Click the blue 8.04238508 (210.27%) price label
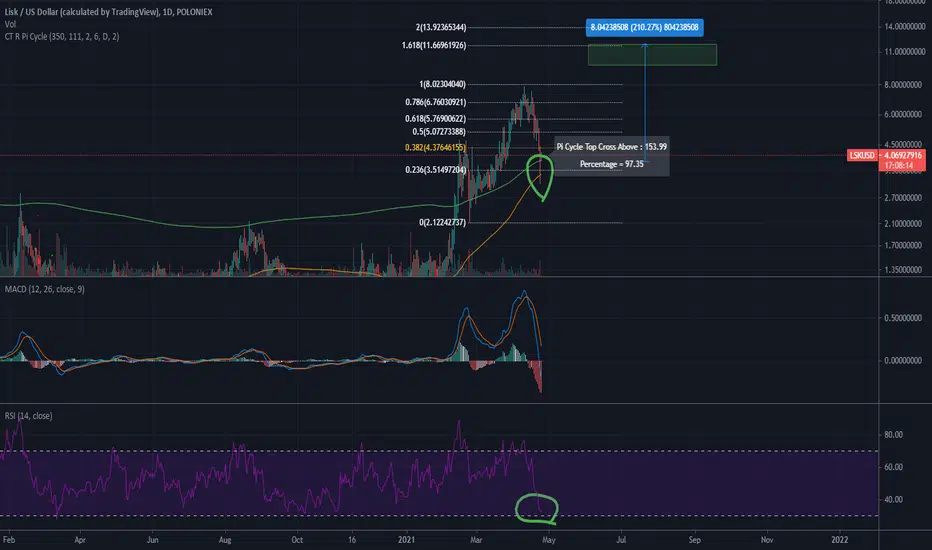Screen dimensions: 932x550 point(644,27)
